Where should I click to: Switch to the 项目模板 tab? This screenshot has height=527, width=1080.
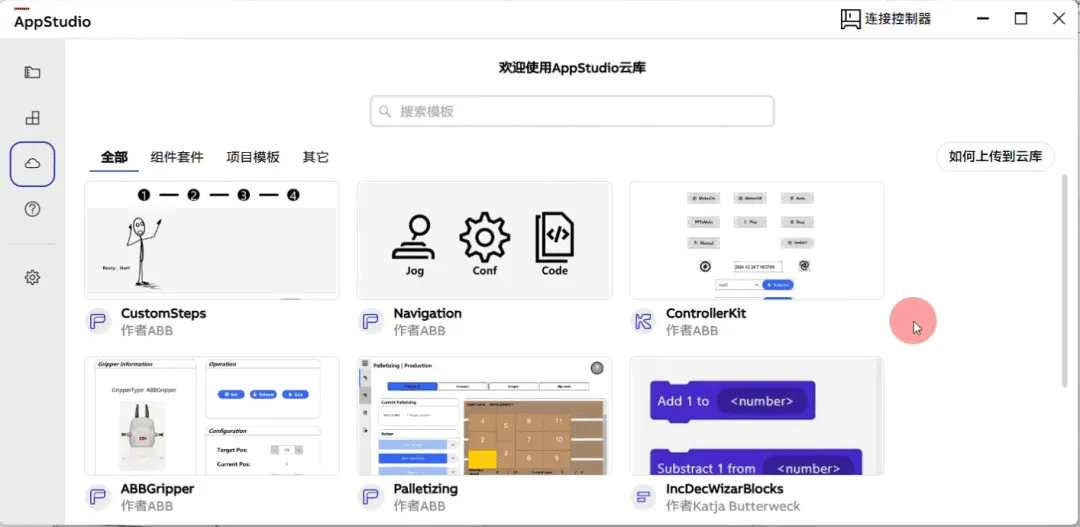253,158
